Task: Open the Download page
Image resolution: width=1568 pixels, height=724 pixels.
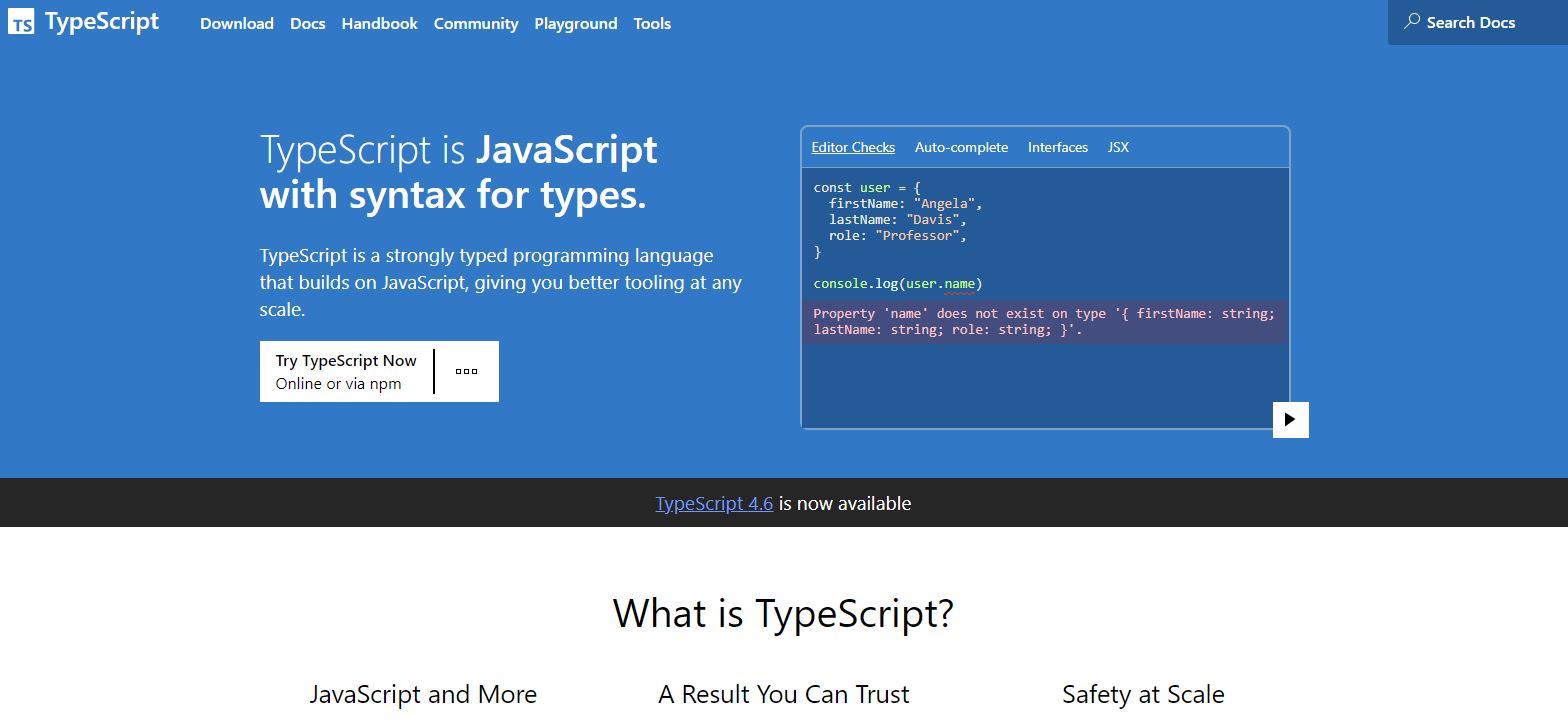Action: coord(237,23)
